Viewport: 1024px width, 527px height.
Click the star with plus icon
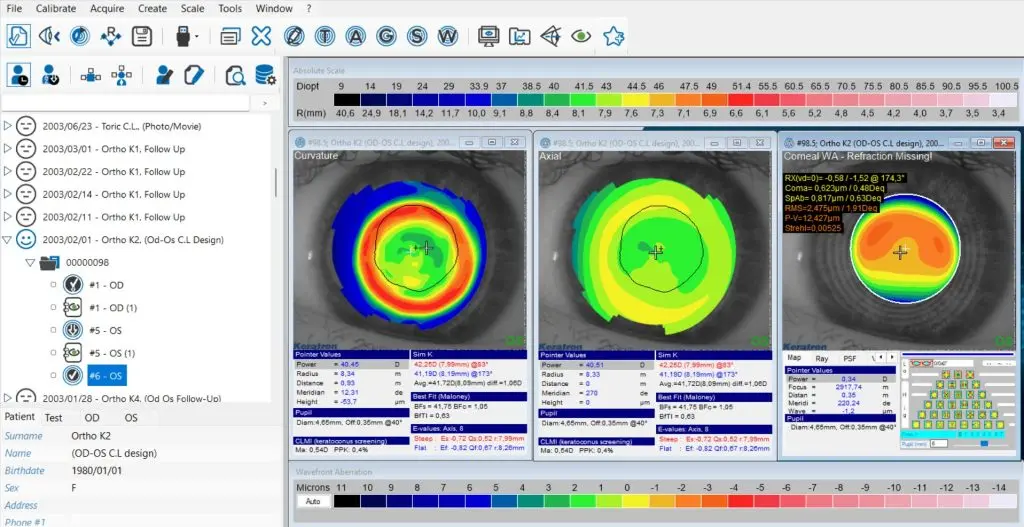point(613,36)
